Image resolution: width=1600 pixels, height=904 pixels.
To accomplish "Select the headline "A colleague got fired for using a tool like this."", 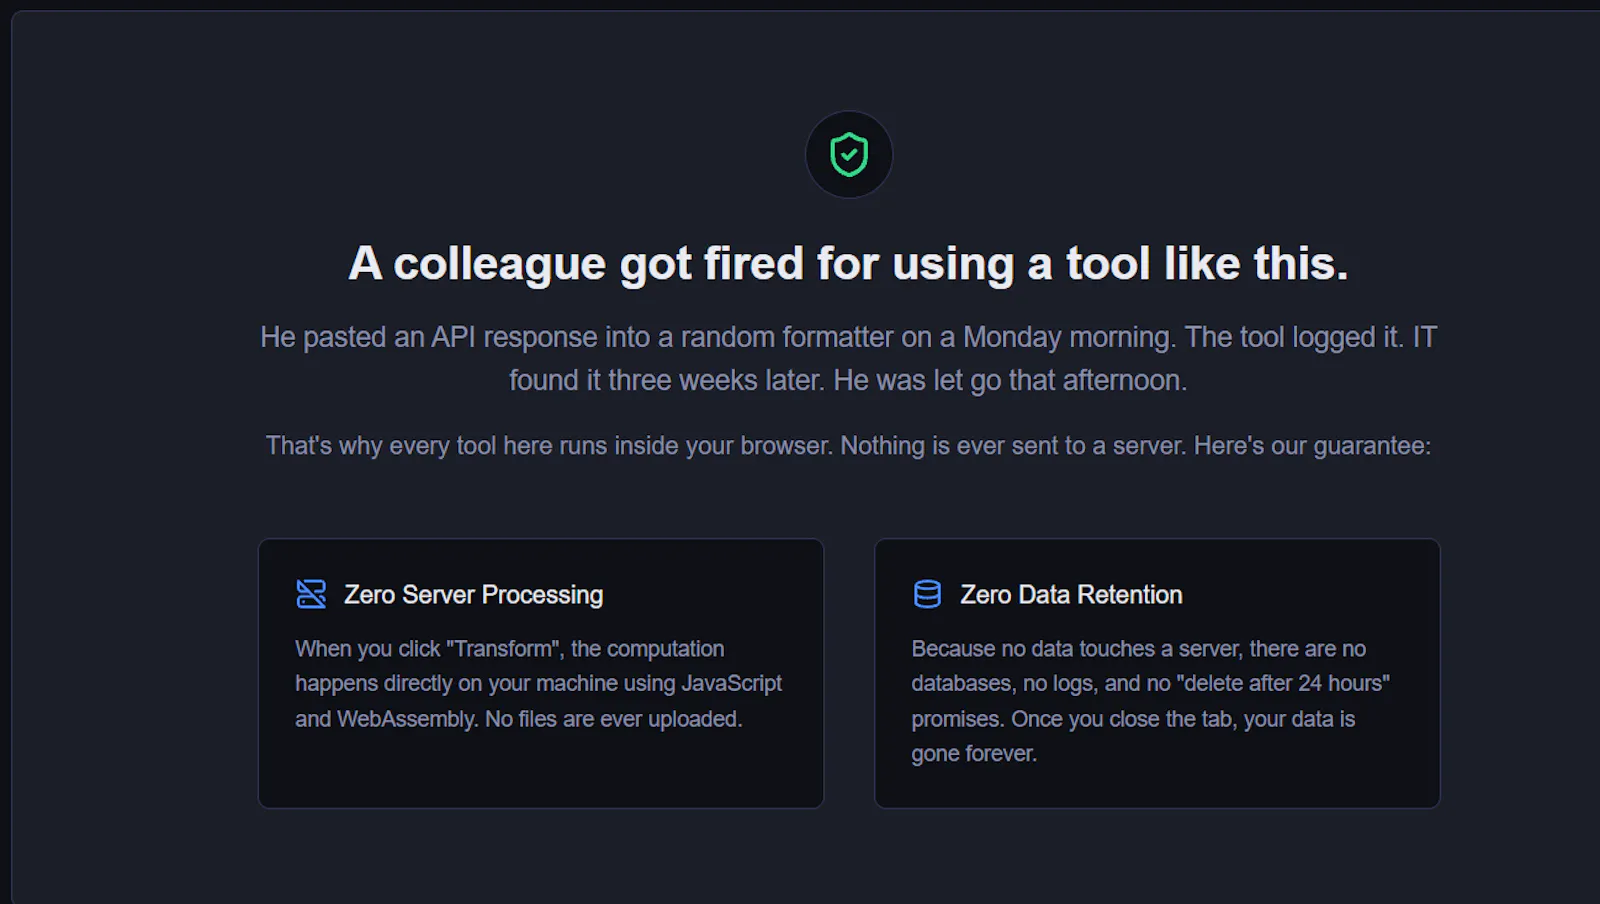I will point(848,264).
